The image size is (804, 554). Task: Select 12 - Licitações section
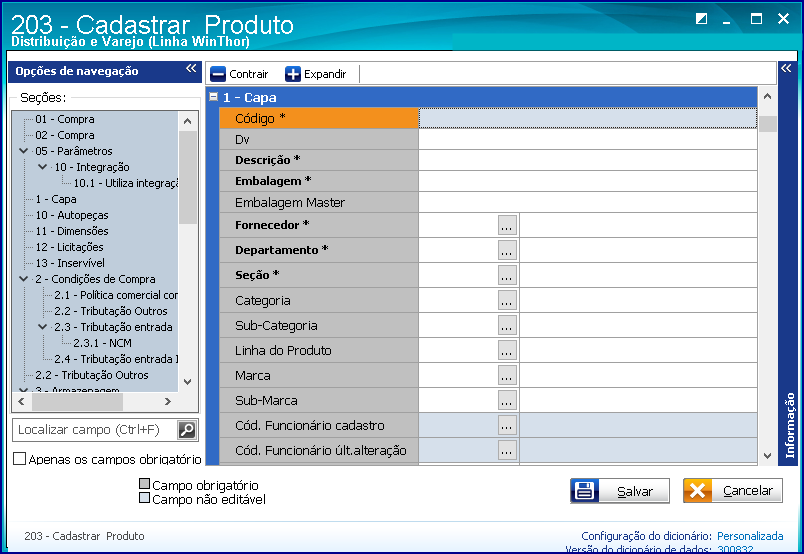(69, 247)
